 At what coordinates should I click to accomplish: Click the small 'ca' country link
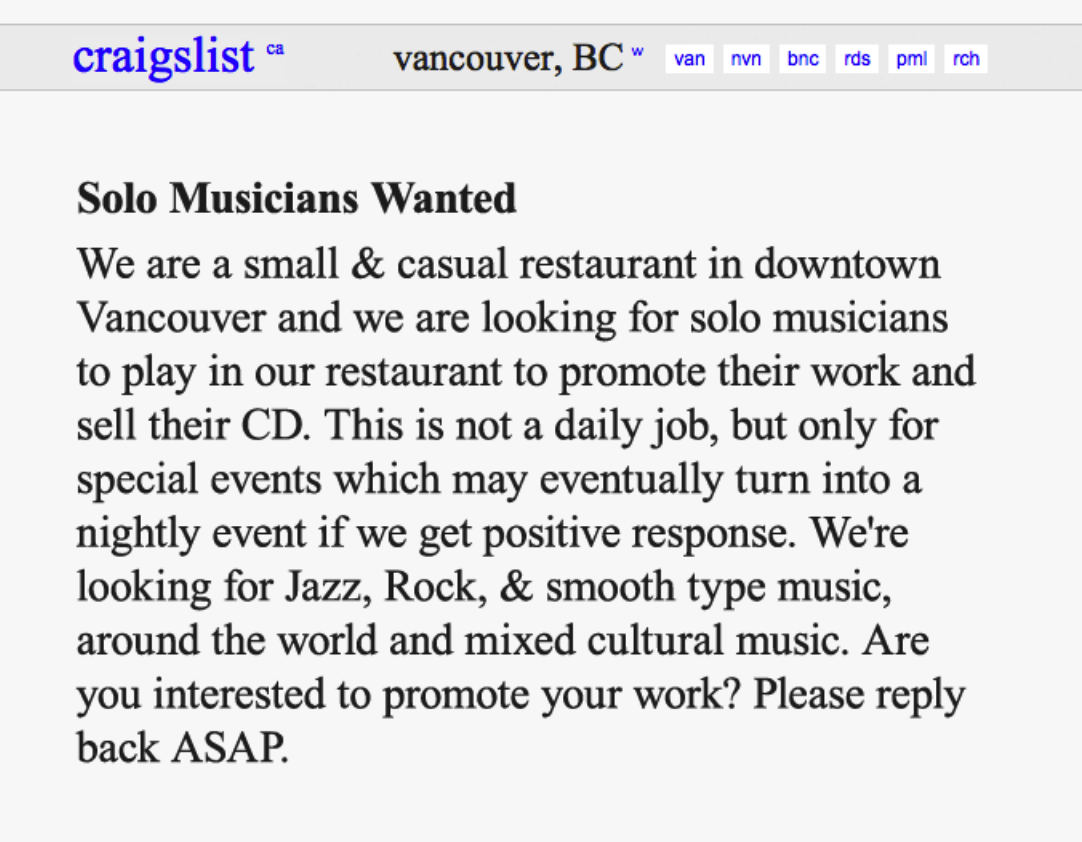pyautogui.click(x=275, y=48)
